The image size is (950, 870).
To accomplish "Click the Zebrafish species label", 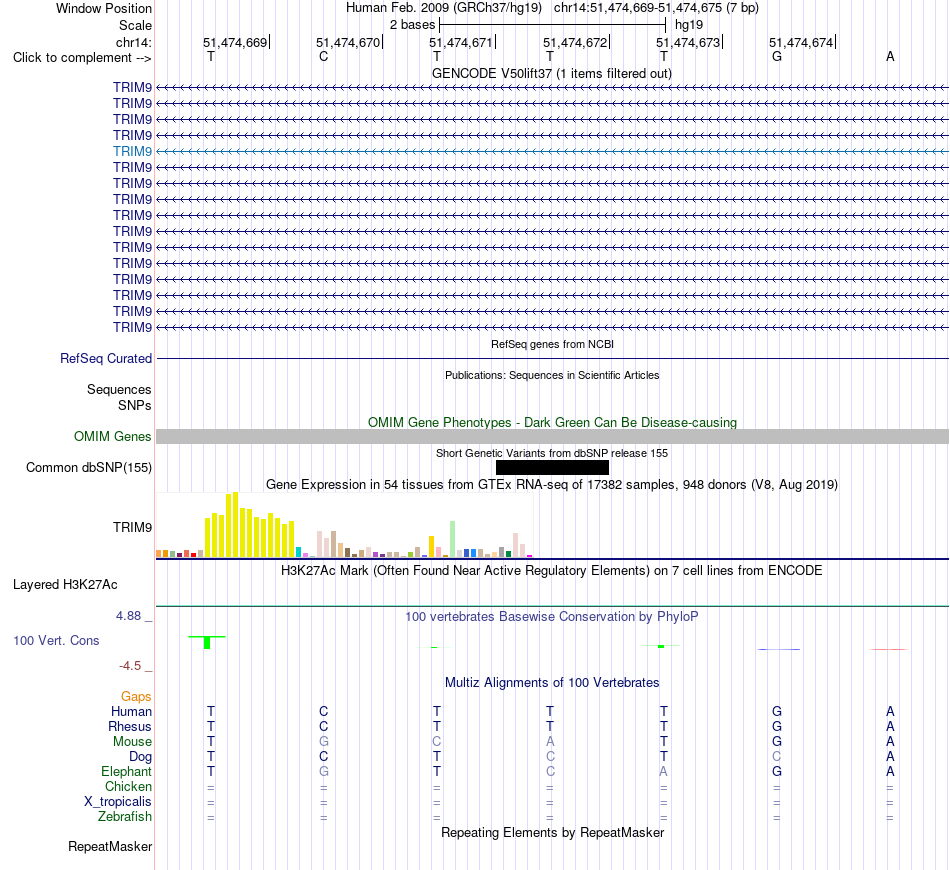I will [x=125, y=817].
